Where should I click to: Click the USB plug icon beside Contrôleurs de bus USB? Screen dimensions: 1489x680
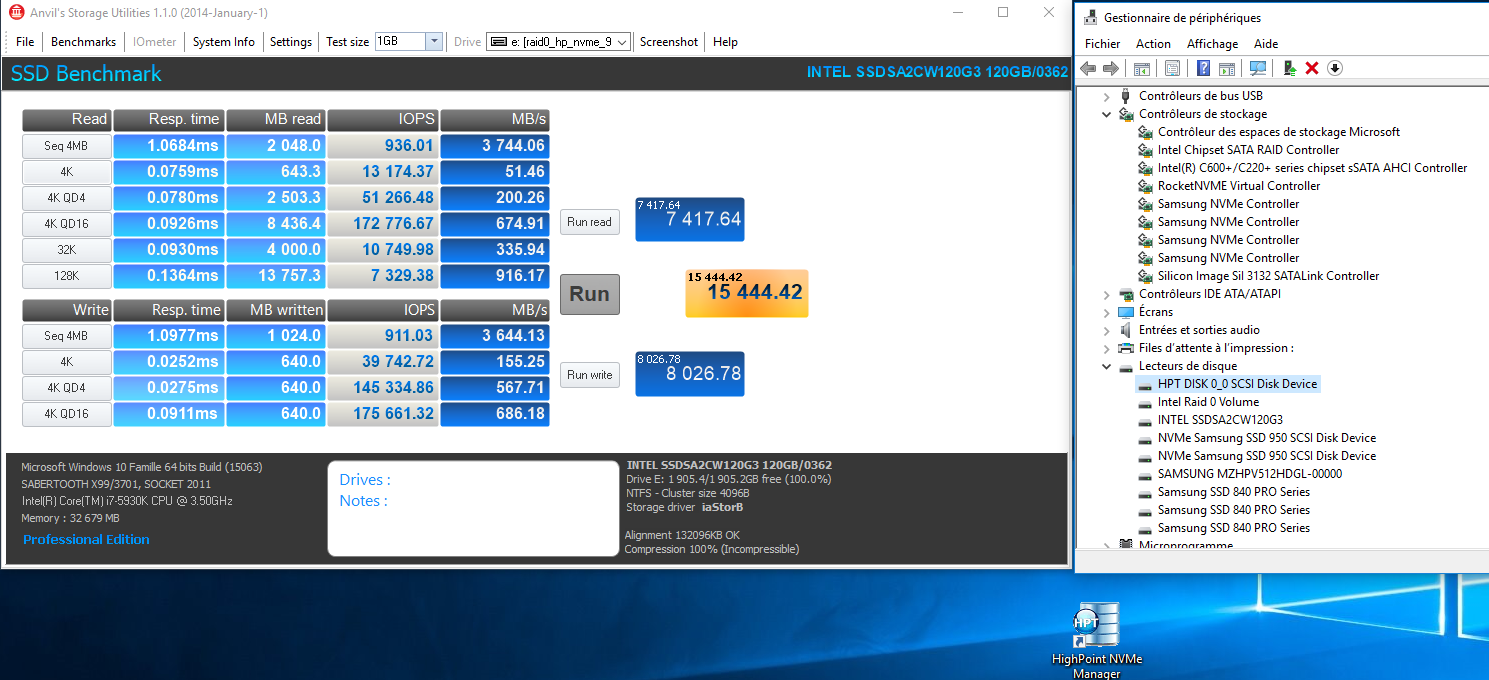pyautogui.click(x=1126, y=96)
